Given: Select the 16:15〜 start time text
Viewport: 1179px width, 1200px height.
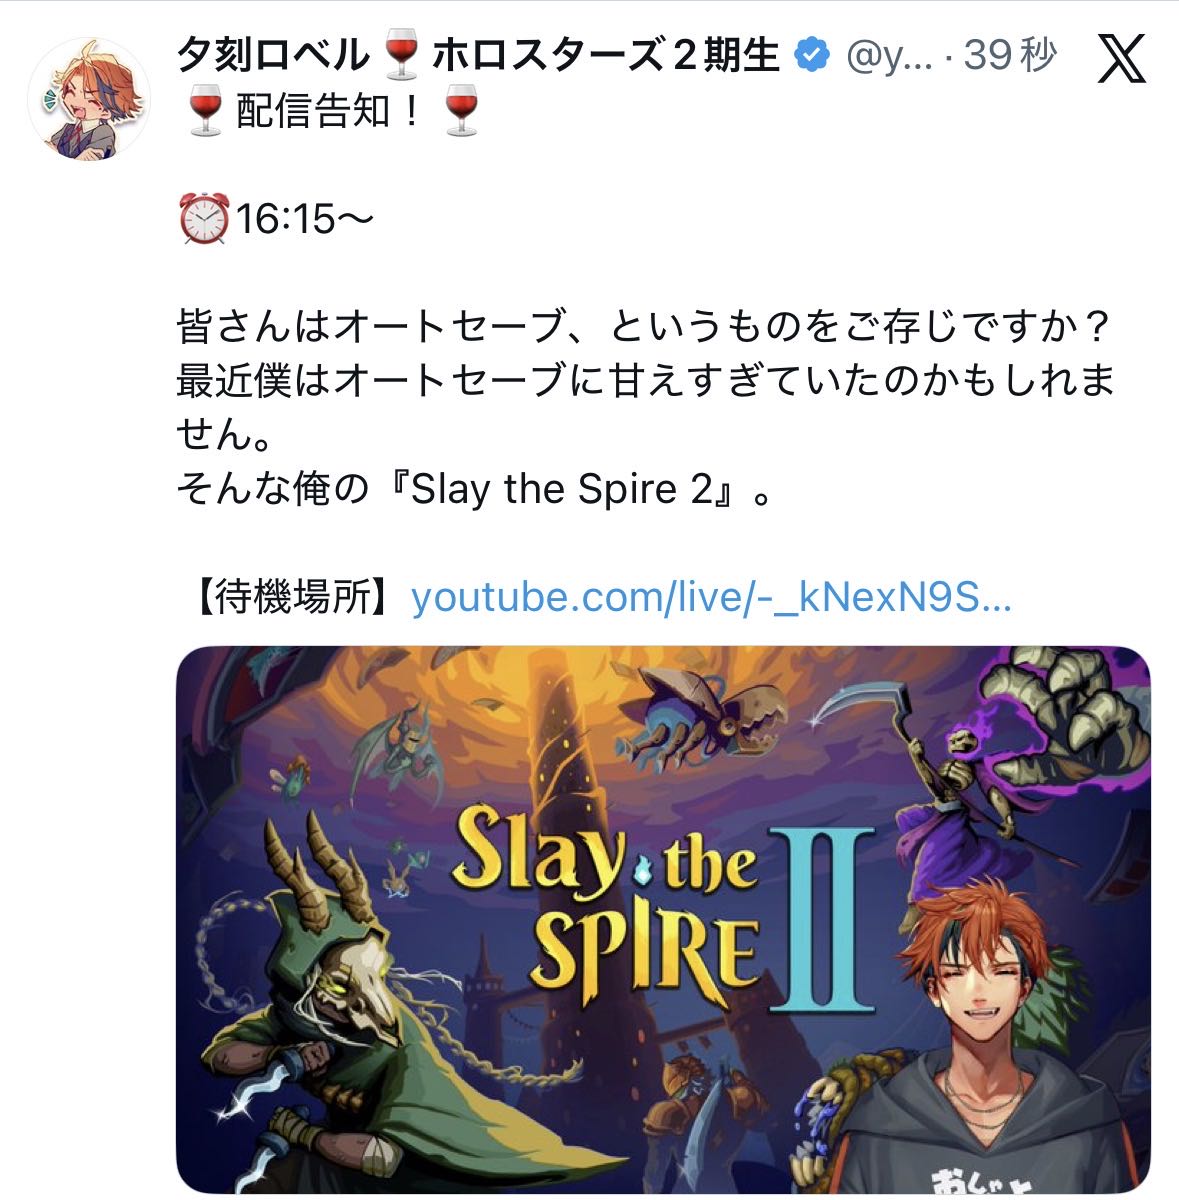Looking at the screenshot, I should (x=304, y=218).
